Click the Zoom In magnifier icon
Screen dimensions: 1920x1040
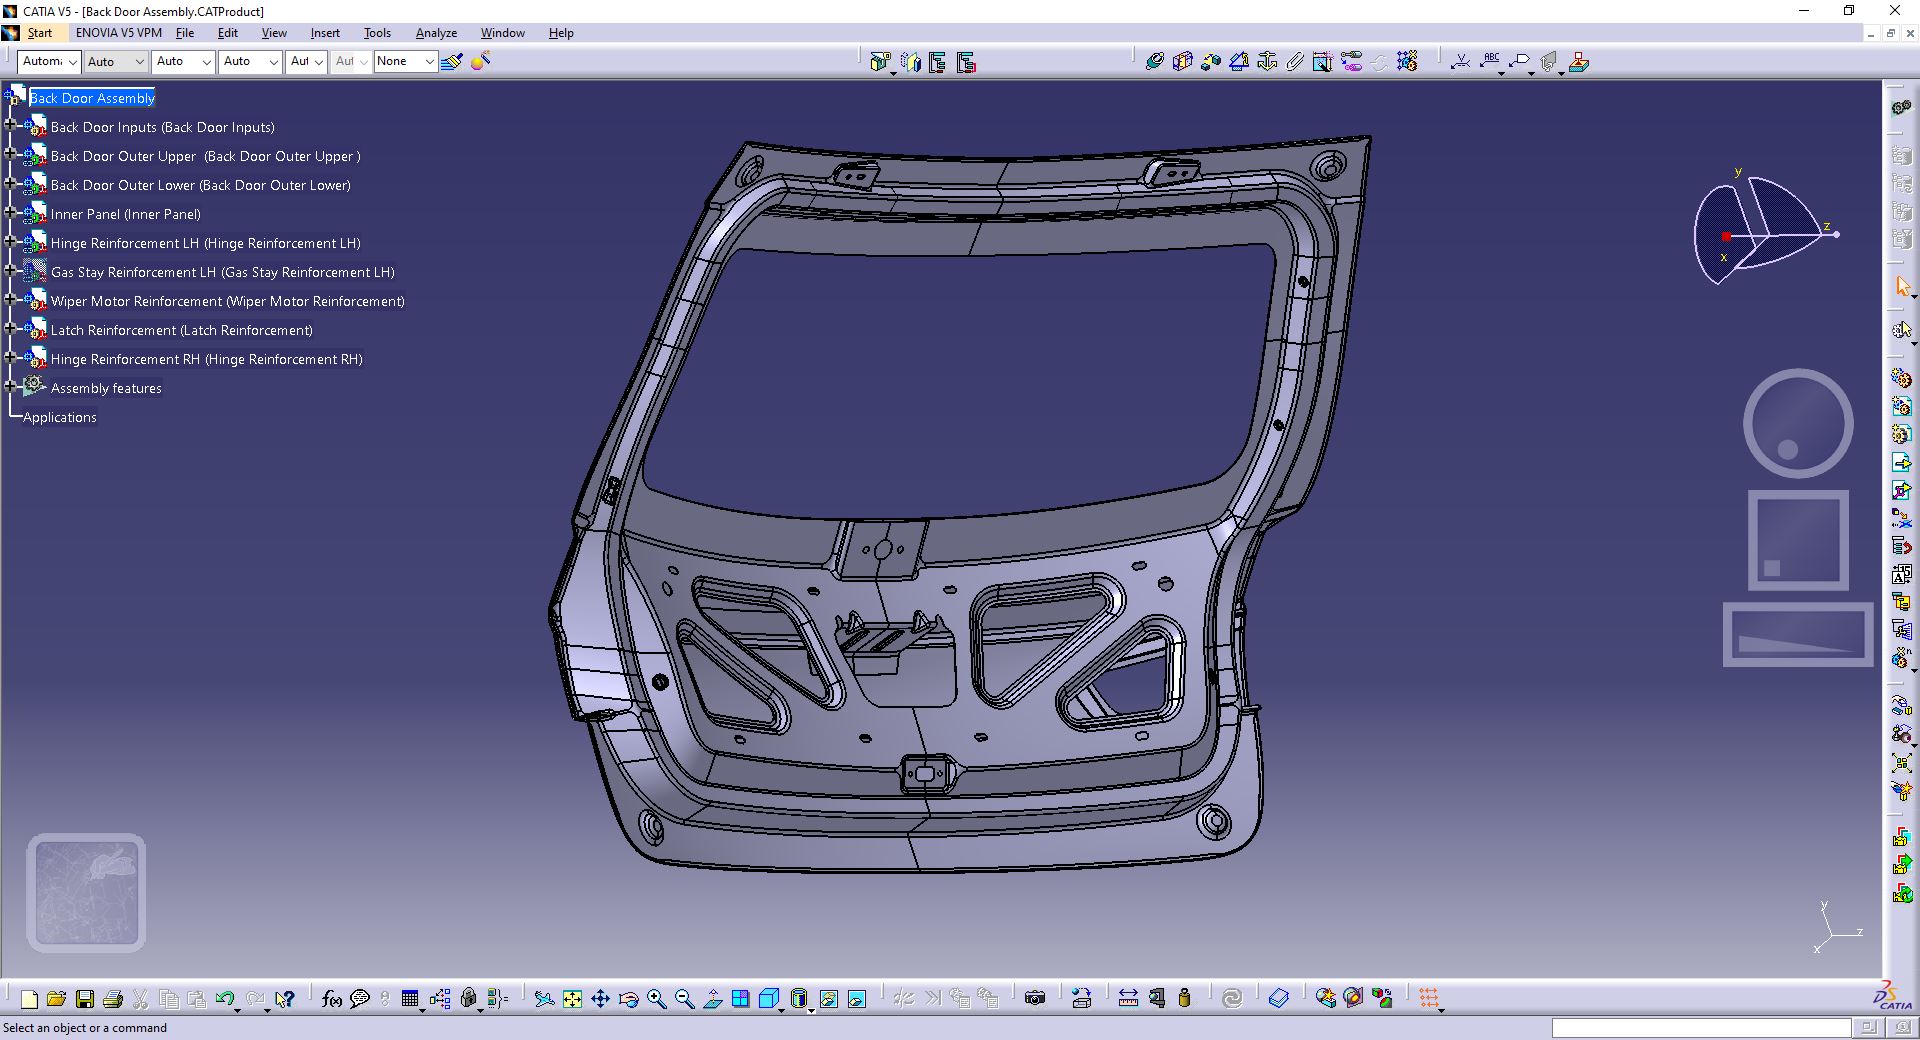(x=656, y=999)
